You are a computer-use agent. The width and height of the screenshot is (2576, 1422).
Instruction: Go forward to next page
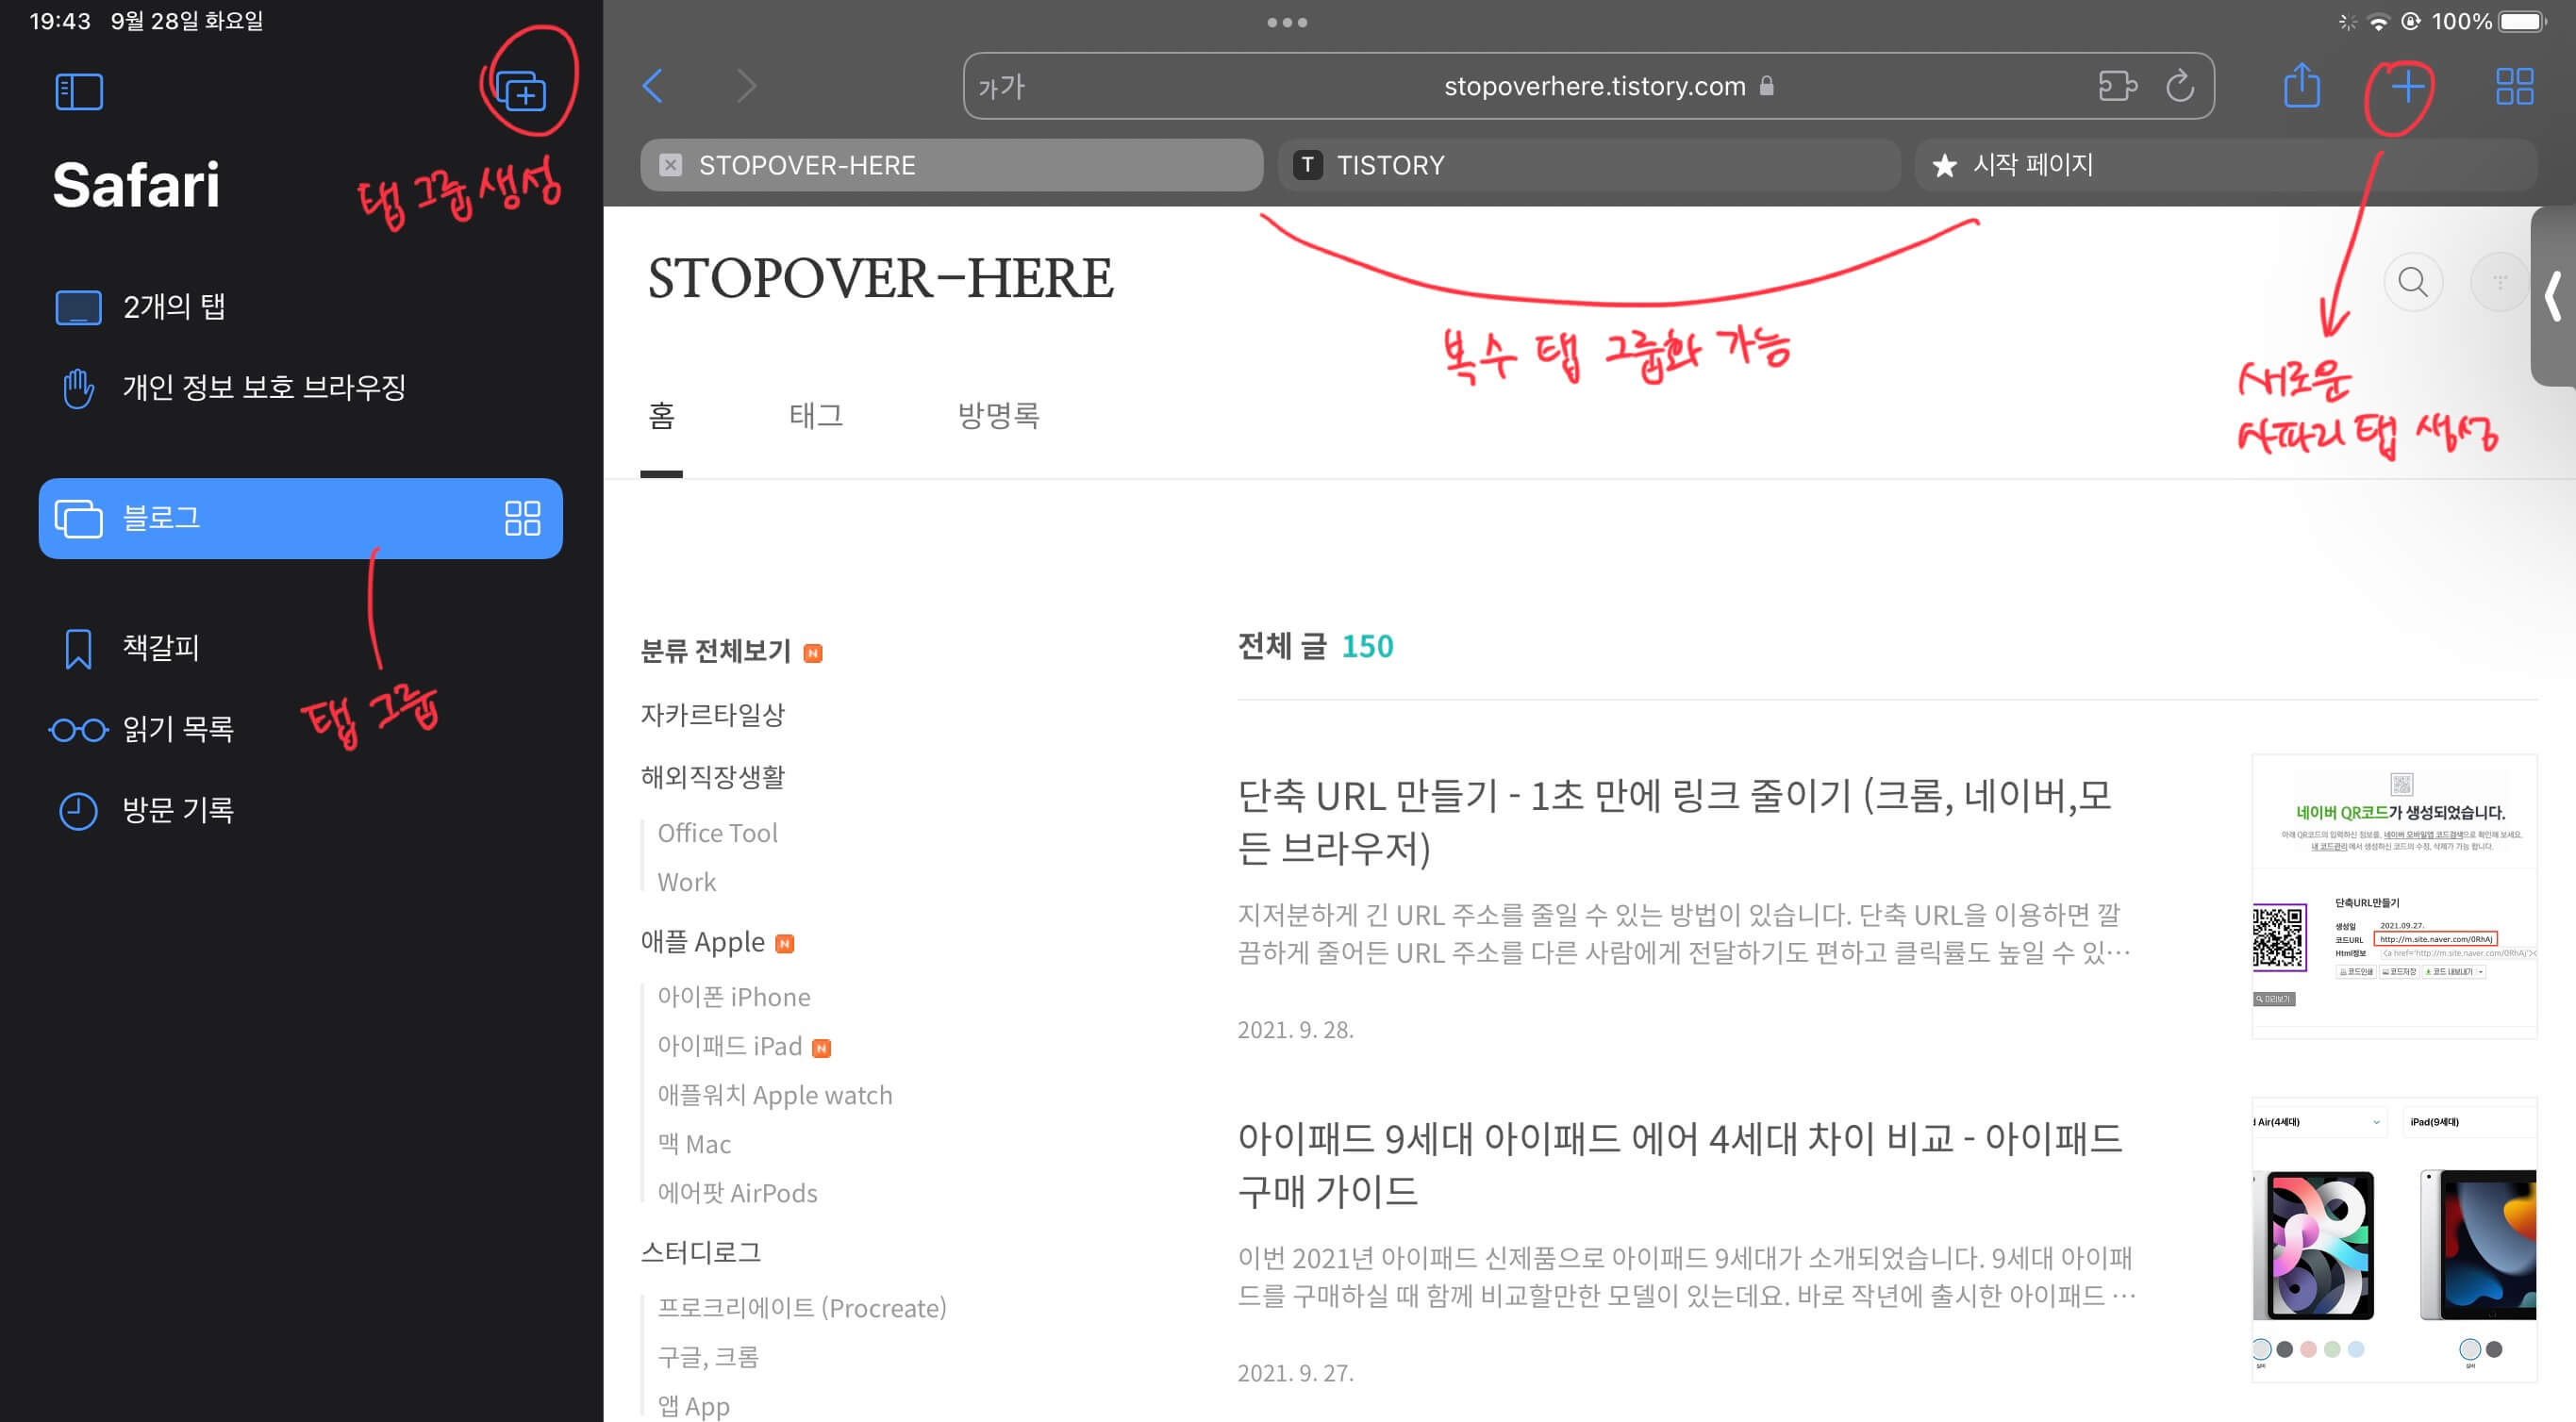pyautogui.click(x=746, y=86)
